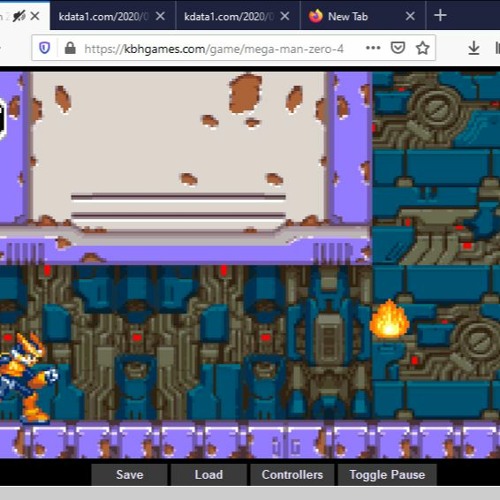Bookmark this page with the star icon
Viewport: 500px width, 500px height.
click(x=422, y=48)
